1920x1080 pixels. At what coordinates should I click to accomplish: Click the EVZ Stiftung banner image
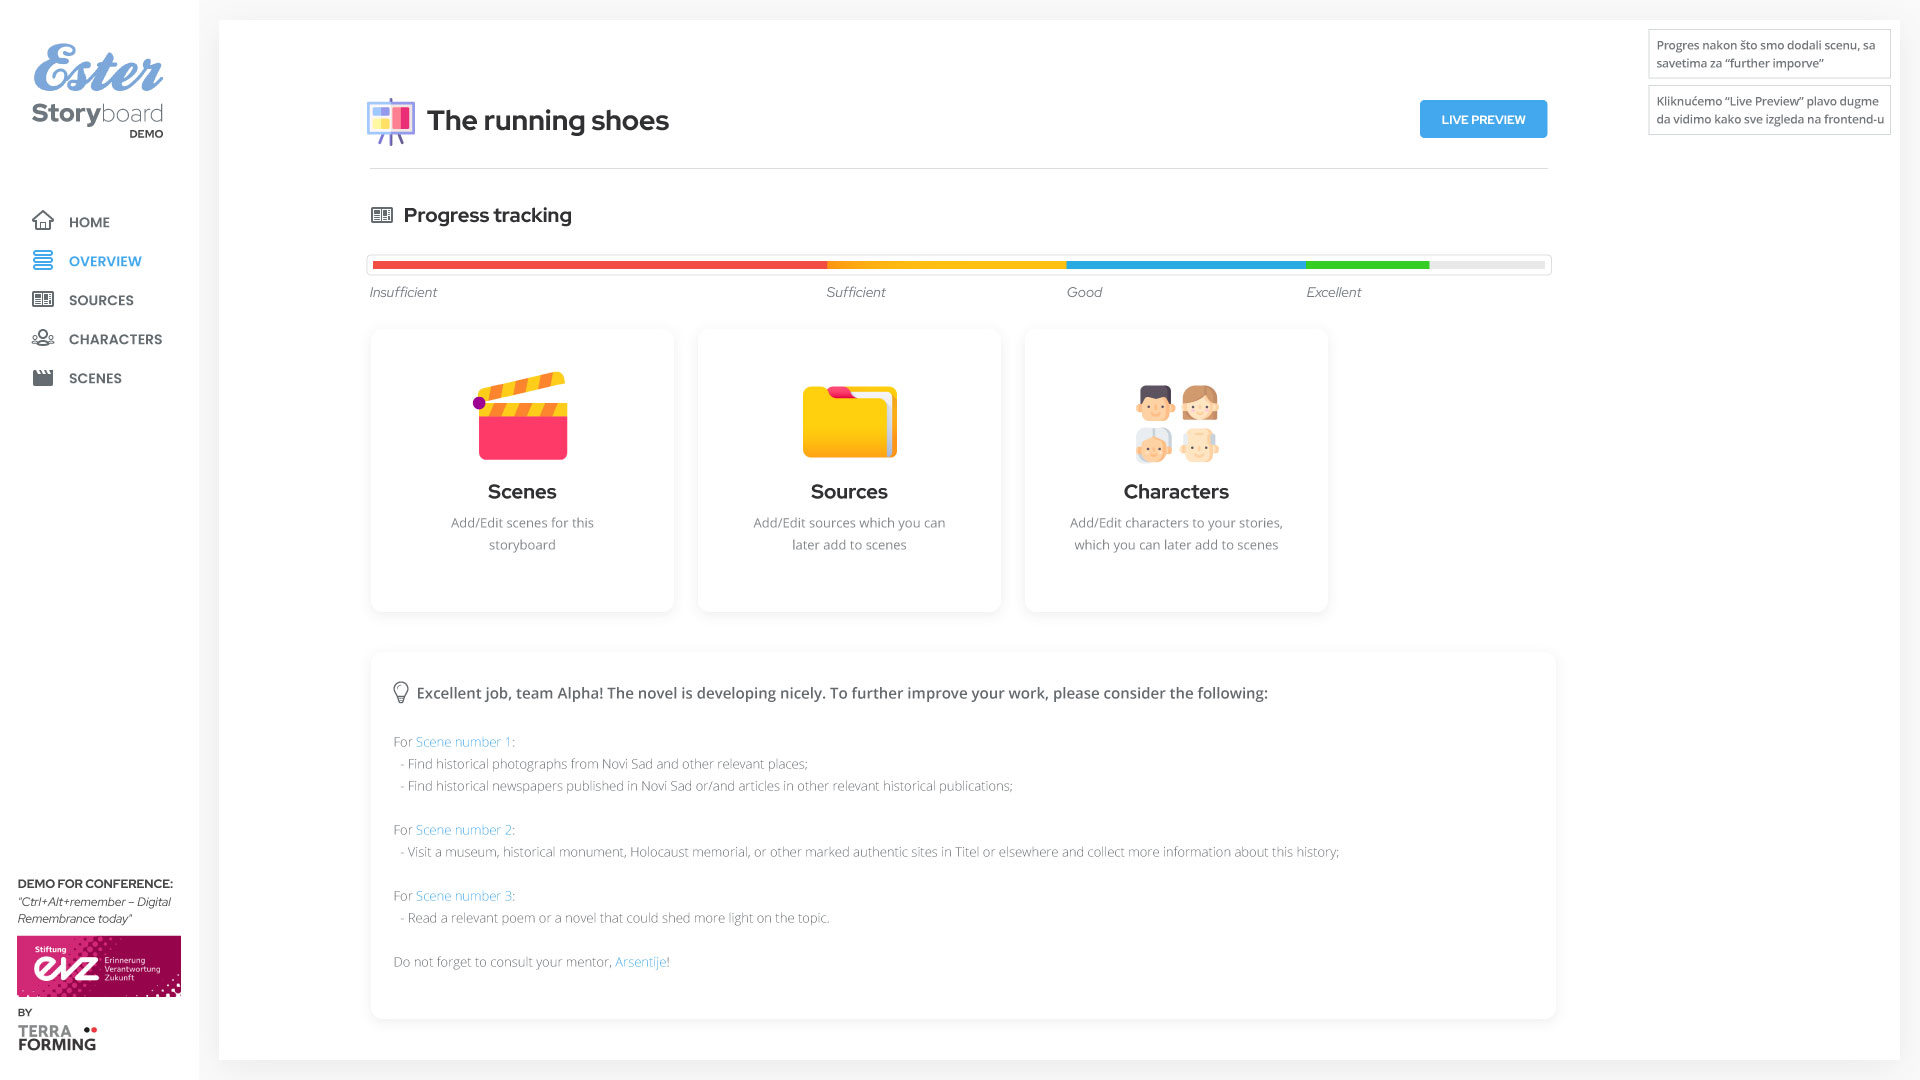point(99,966)
